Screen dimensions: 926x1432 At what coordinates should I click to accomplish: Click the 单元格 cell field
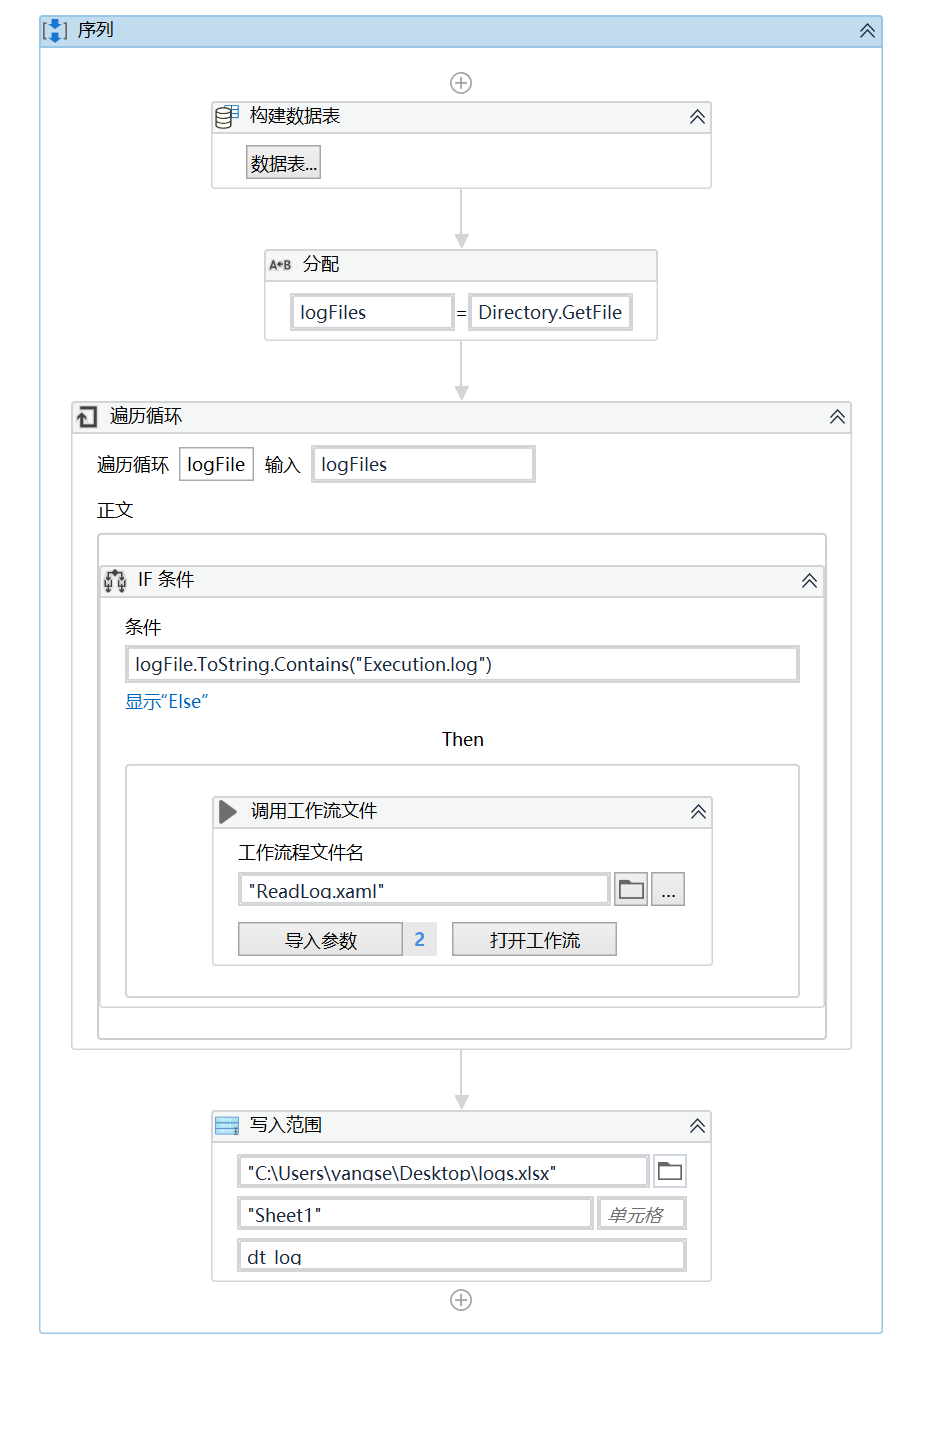[x=642, y=1214]
